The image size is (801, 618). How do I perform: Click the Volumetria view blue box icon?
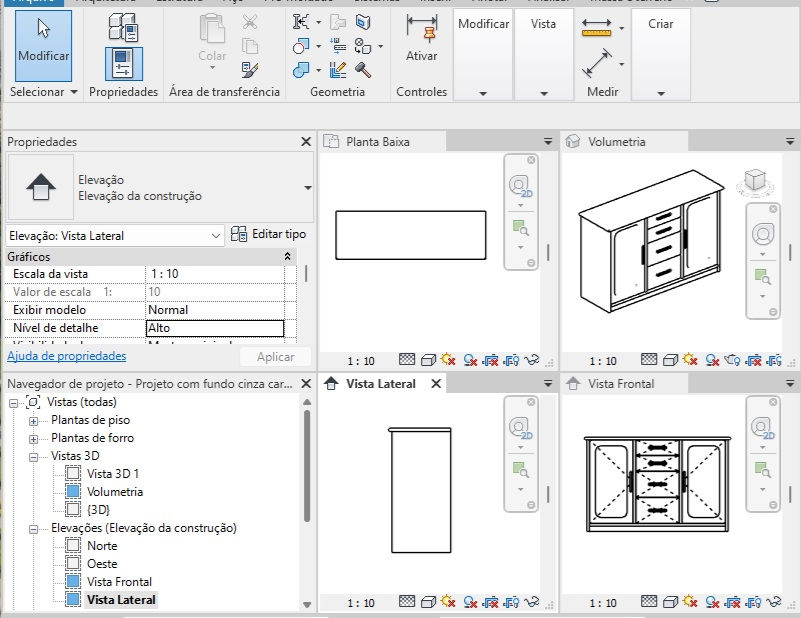(x=73, y=491)
